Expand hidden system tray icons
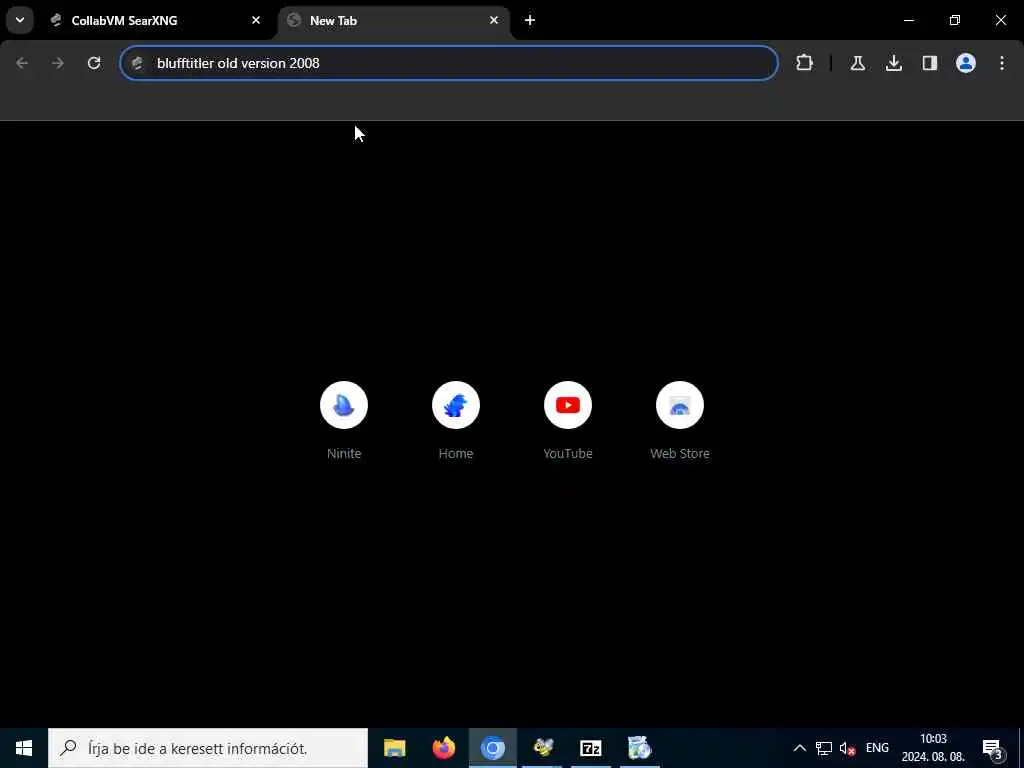Viewport: 1024px width, 768px height. (x=799, y=748)
